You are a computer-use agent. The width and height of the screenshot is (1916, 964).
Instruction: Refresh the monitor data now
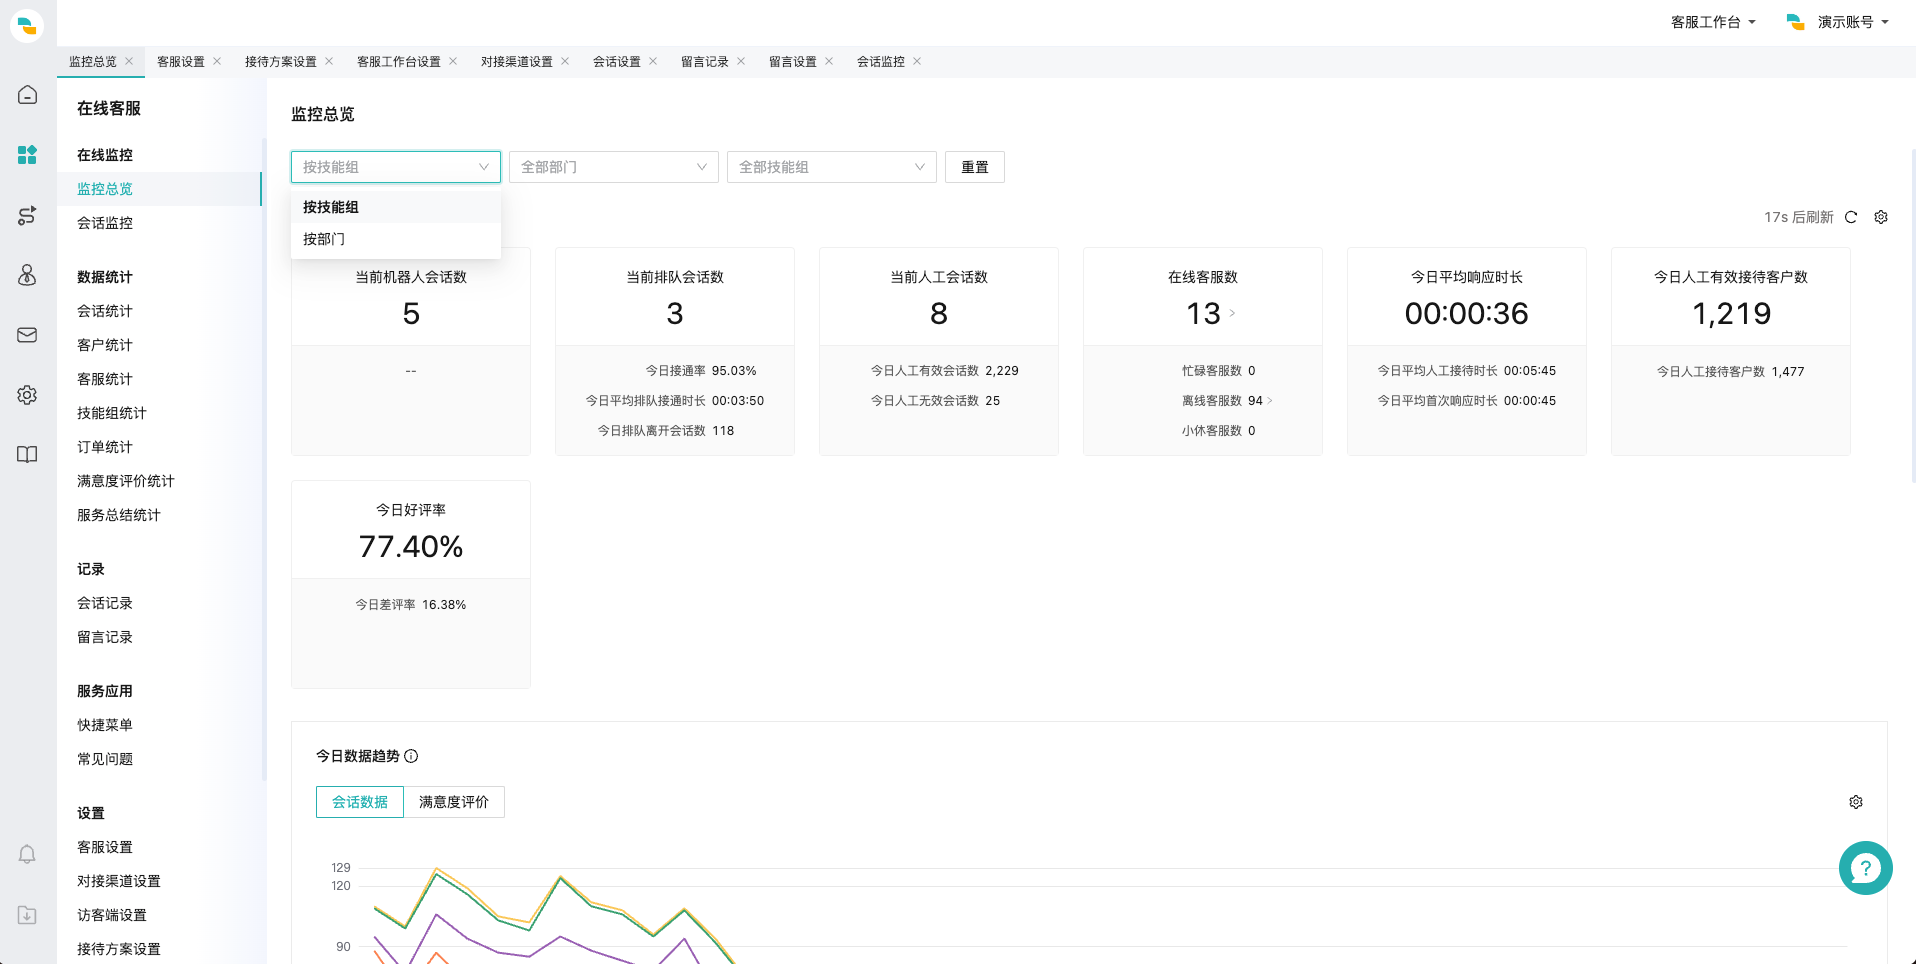tap(1851, 217)
